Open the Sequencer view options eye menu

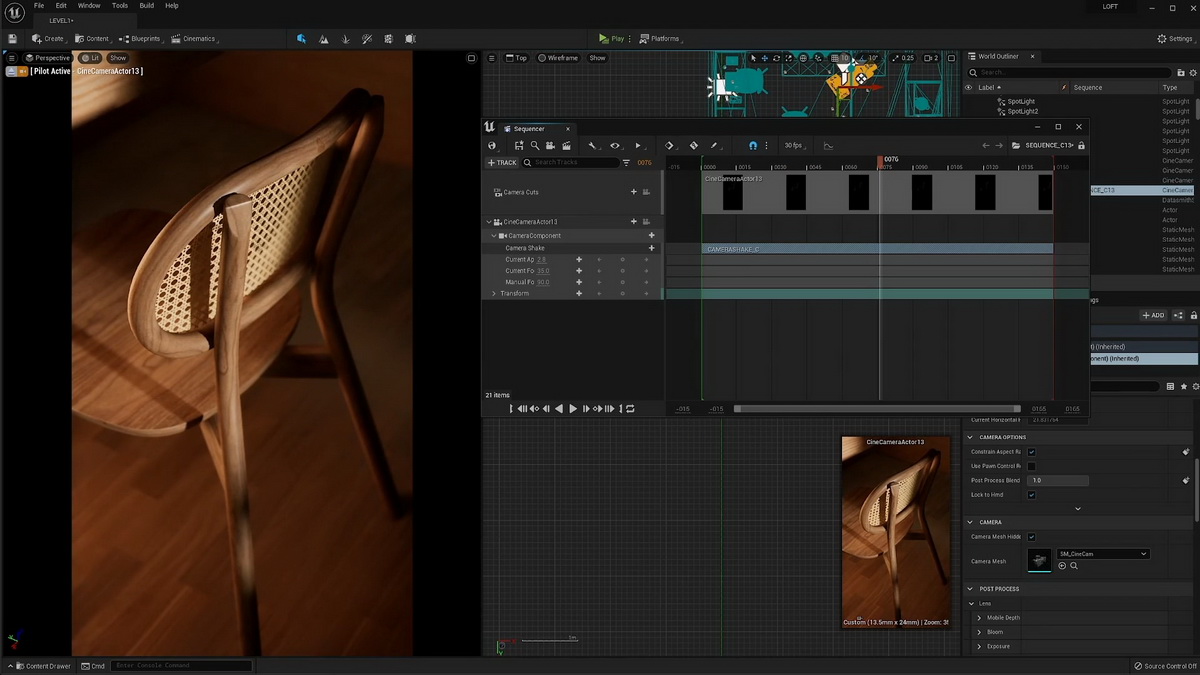[x=615, y=146]
